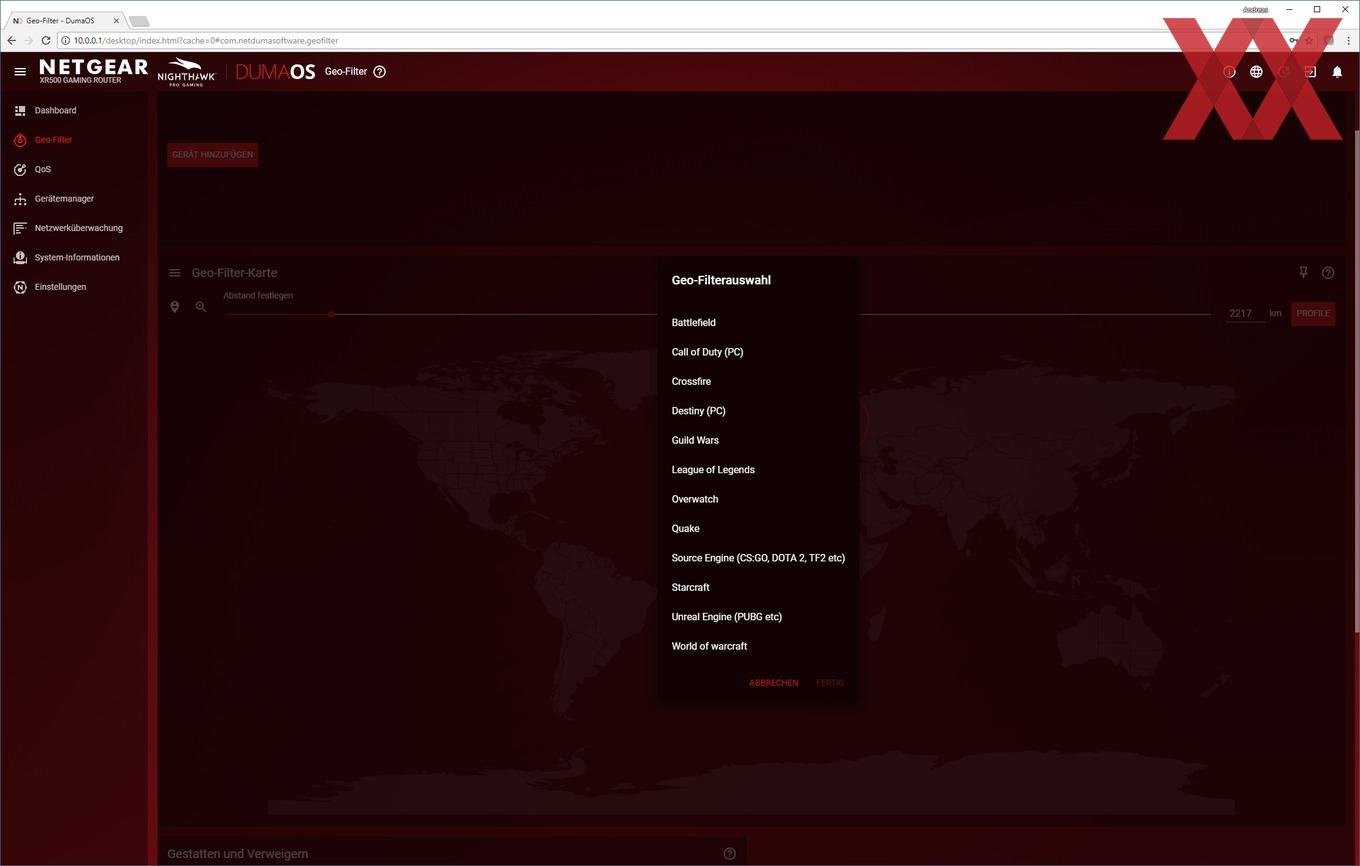Screen dimensions: 1360x866
Task: Click the GERÄT HINZUFÜGEN button
Action: (x=212, y=155)
